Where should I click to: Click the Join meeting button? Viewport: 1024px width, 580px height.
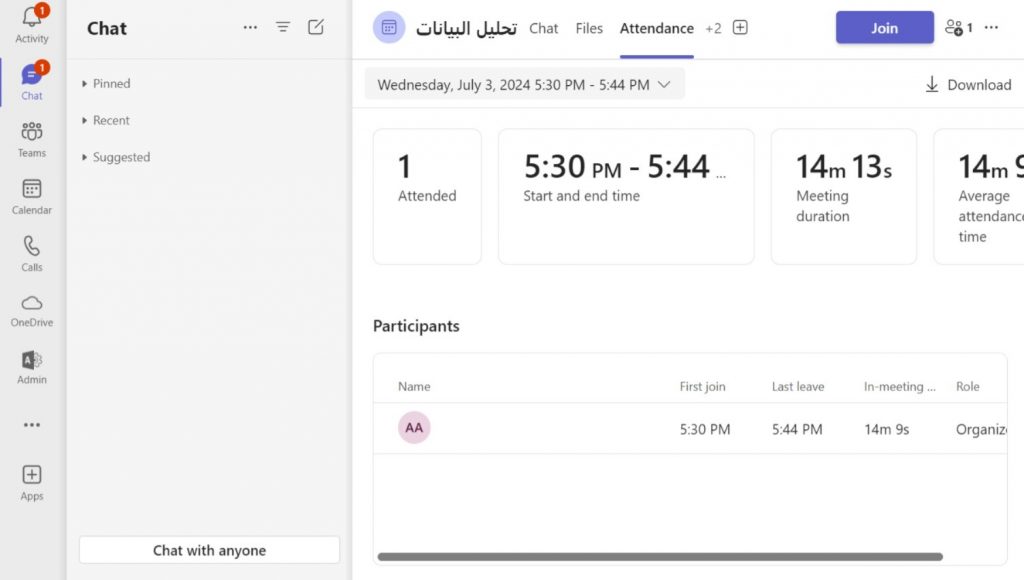[x=884, y=28]
